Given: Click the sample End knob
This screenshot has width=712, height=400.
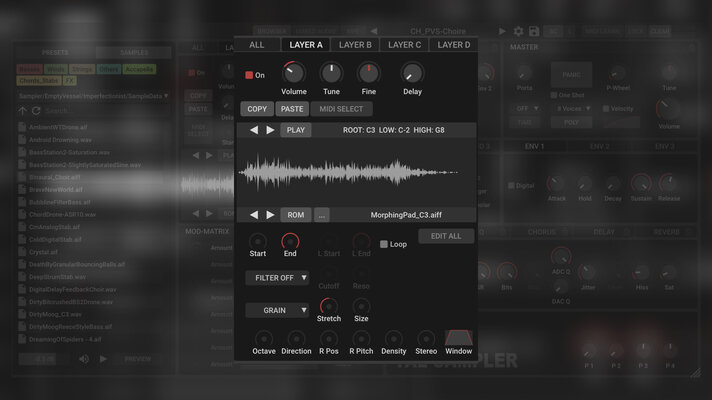Looking at the screenshot, I should 290,242.
